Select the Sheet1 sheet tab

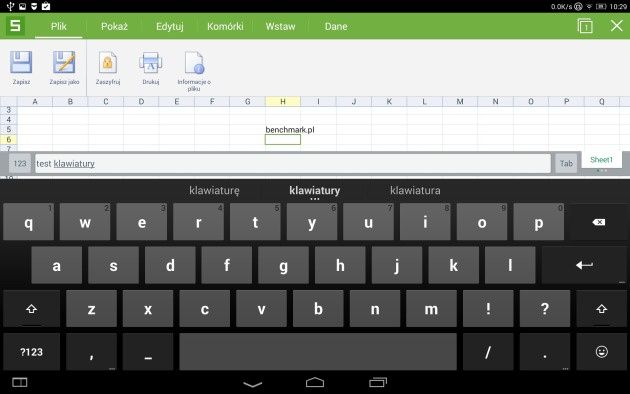[601, 160]
